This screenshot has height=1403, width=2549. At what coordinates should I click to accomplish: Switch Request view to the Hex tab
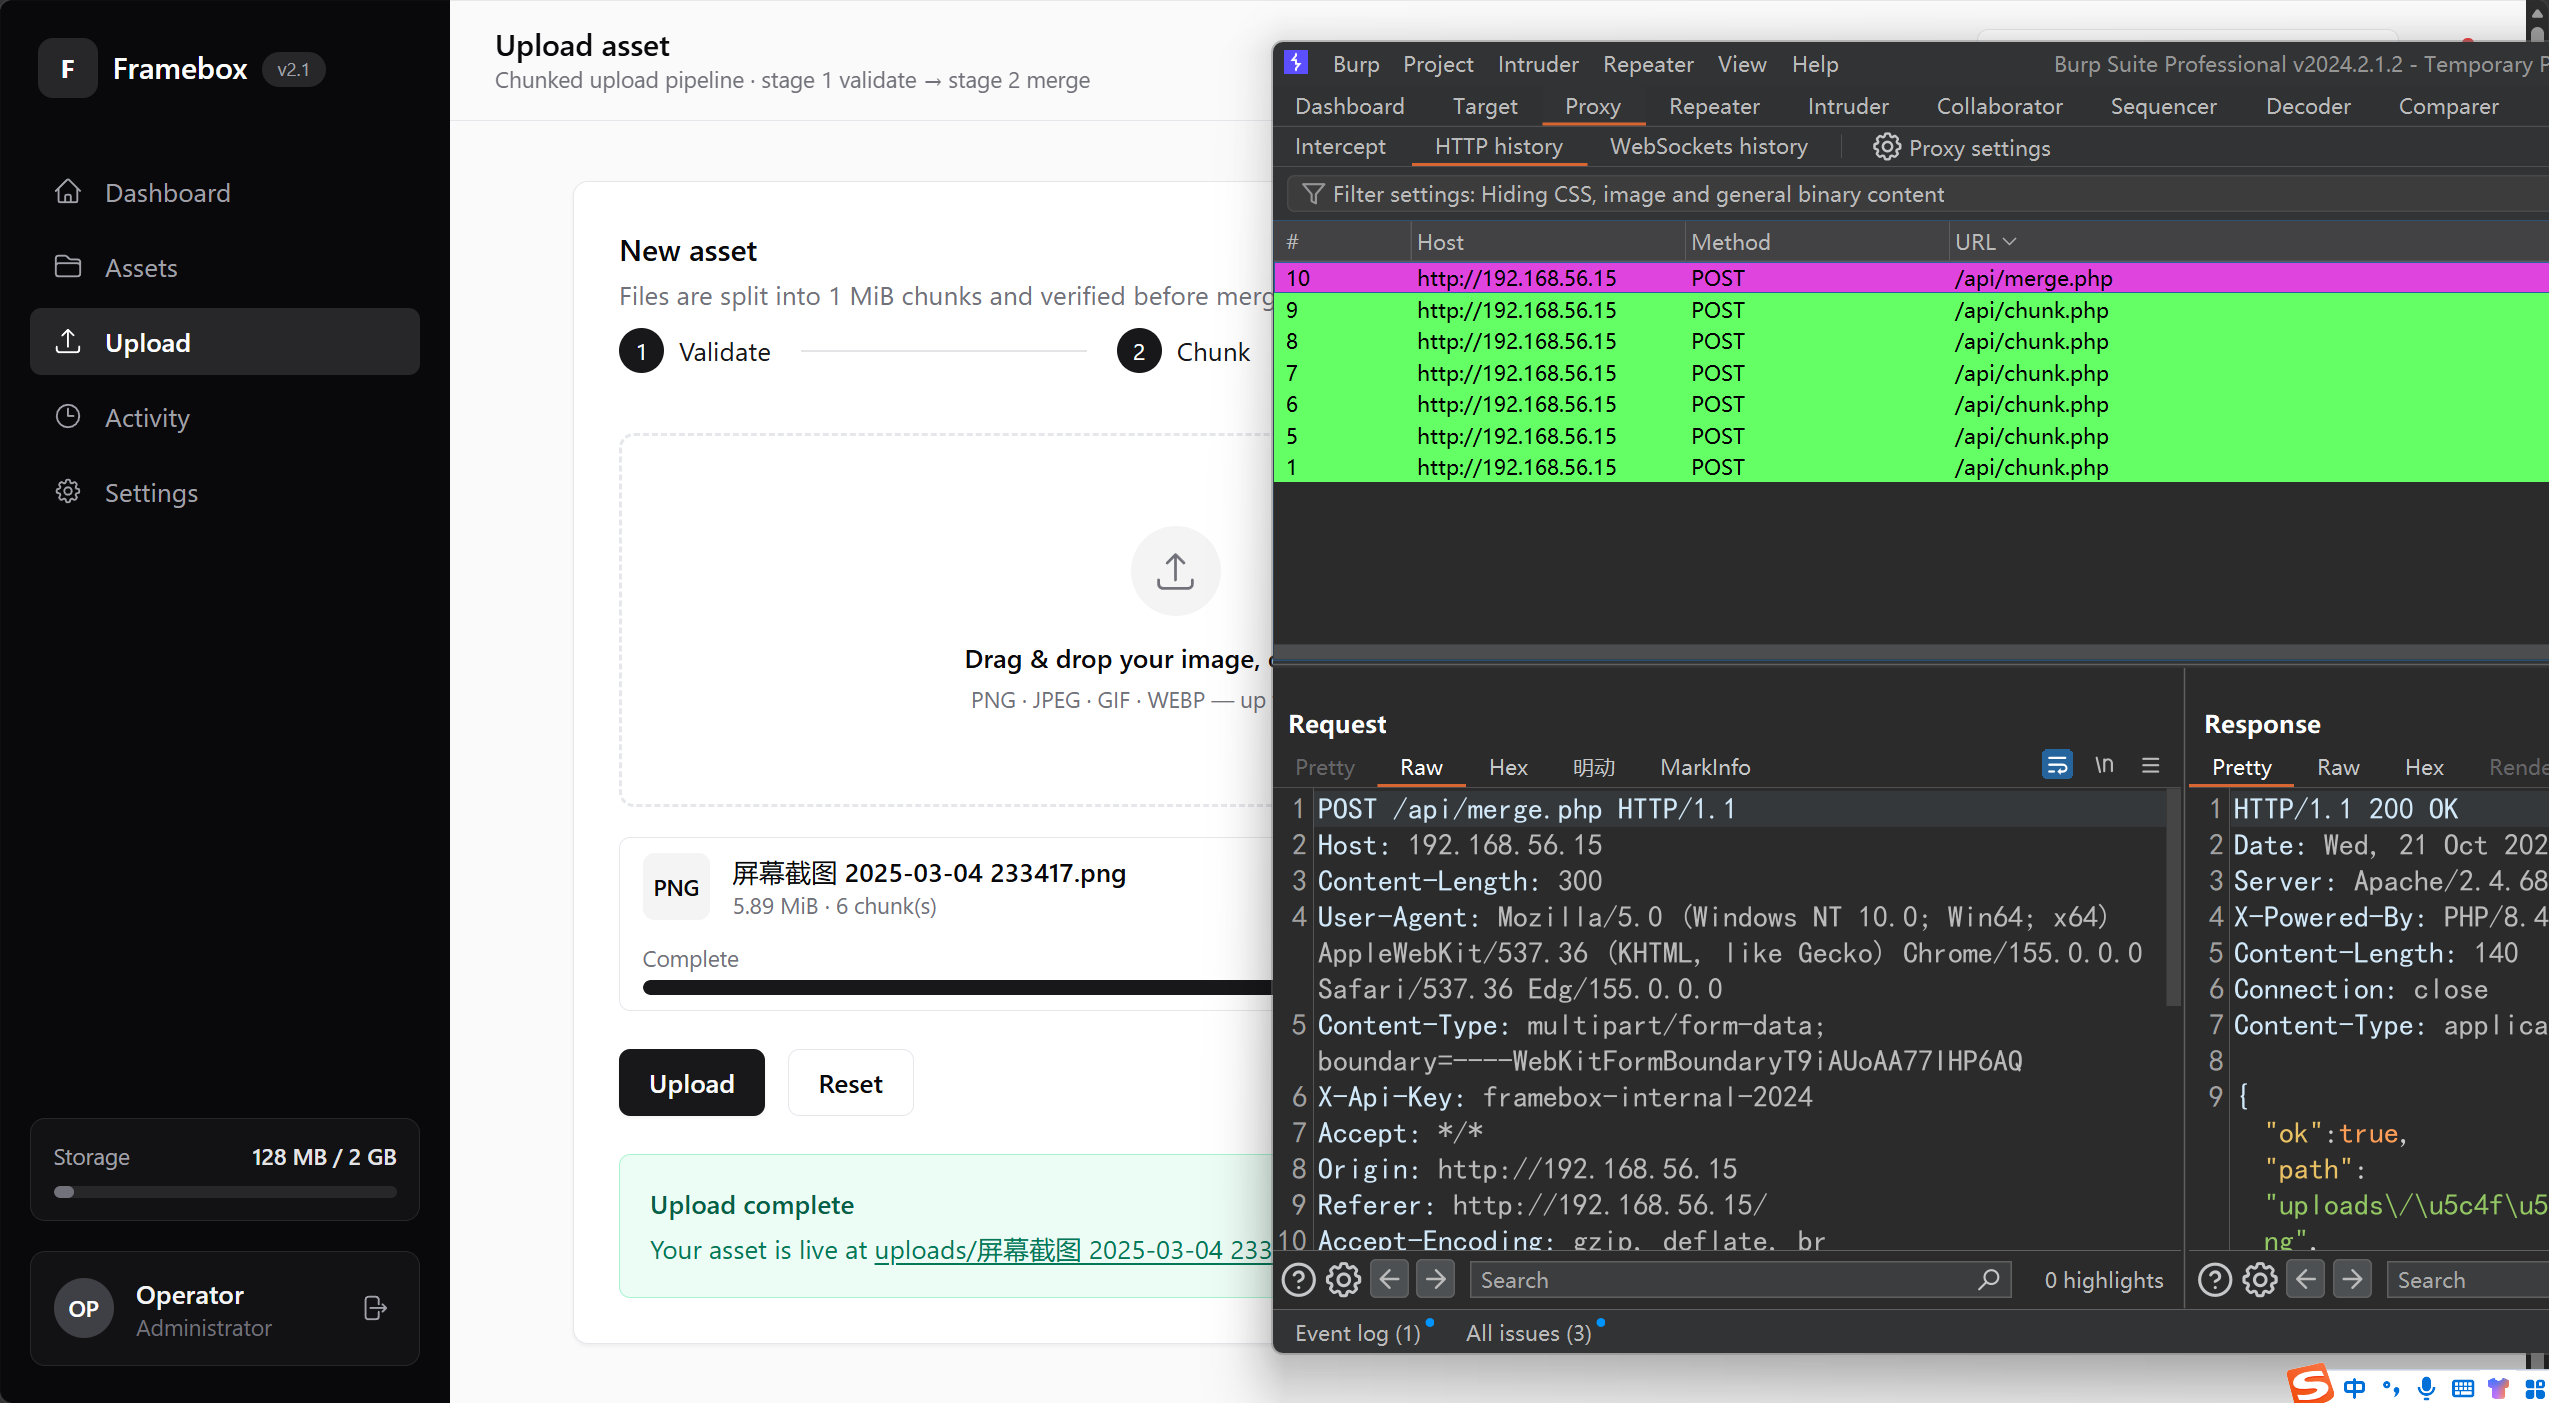coord(1508,766)
